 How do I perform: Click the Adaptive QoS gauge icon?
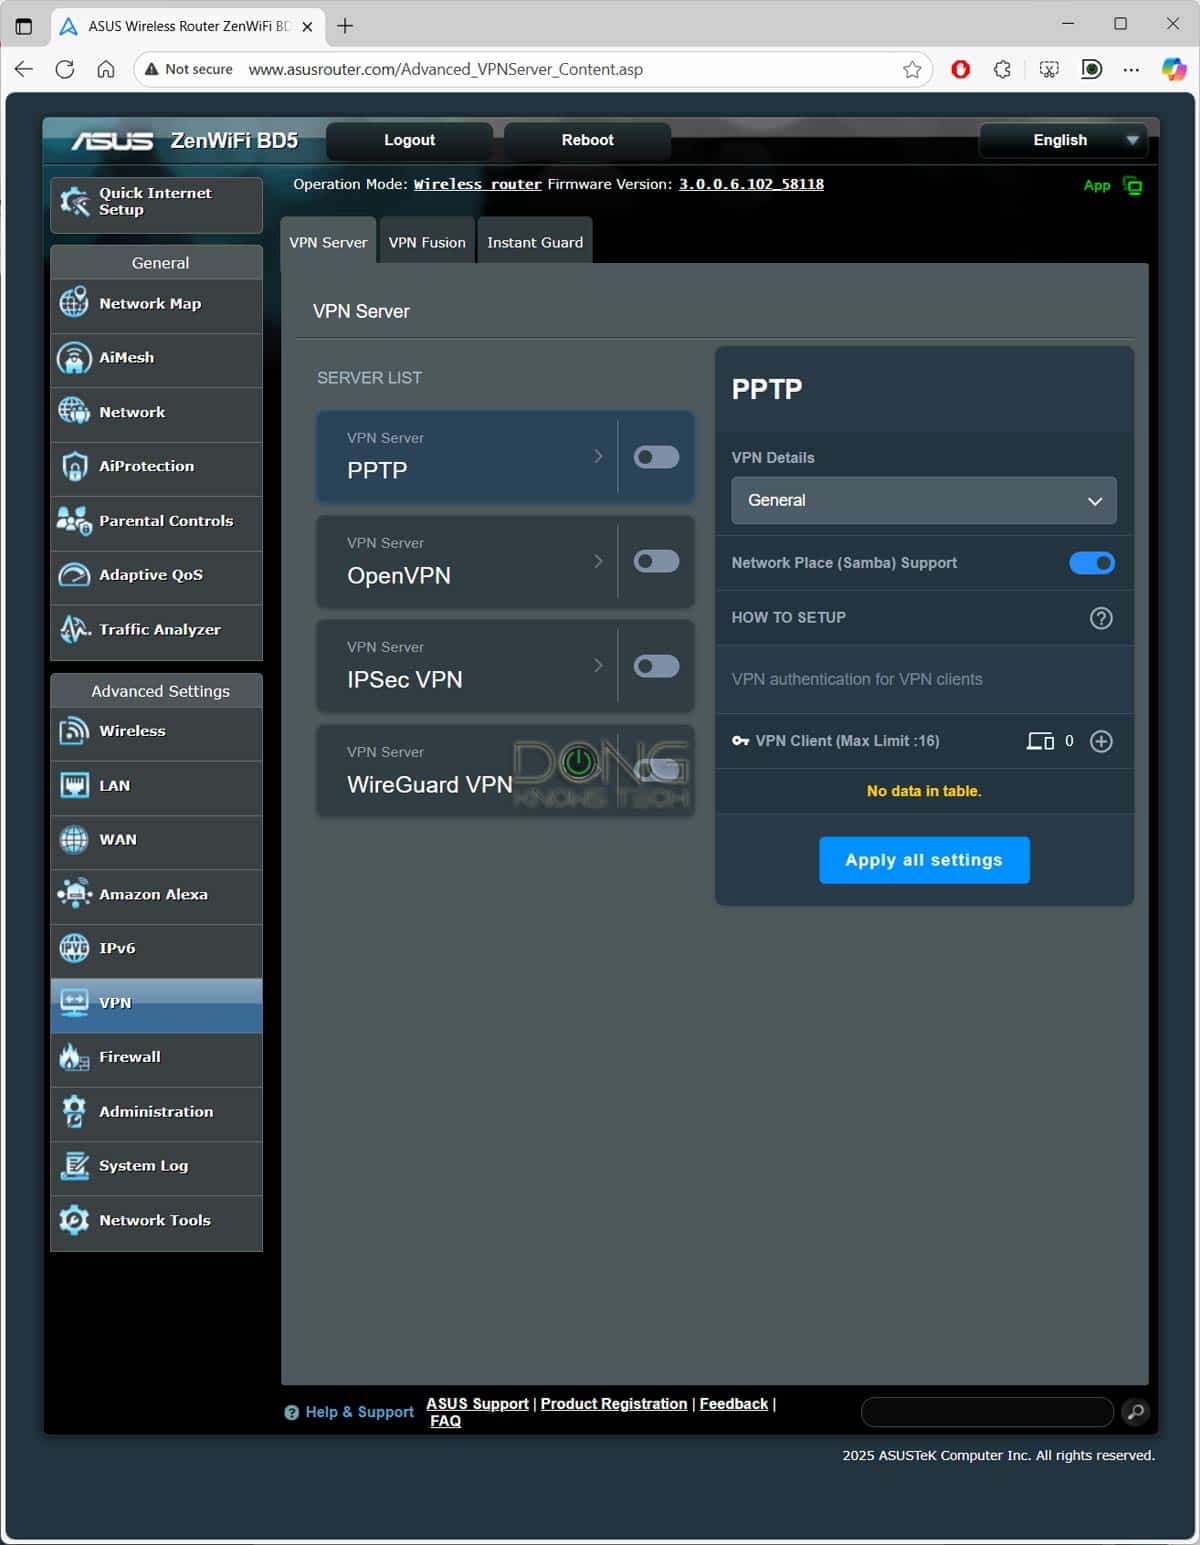[x=74, y=575]
